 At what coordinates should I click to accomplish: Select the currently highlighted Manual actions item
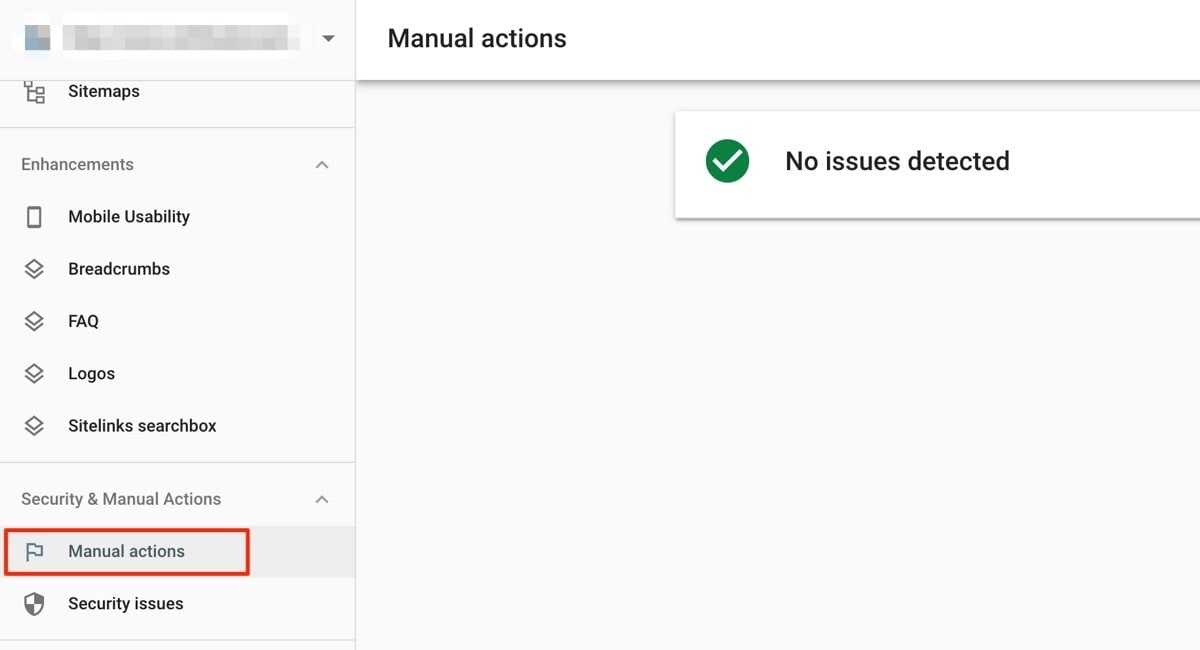point(126,551)
